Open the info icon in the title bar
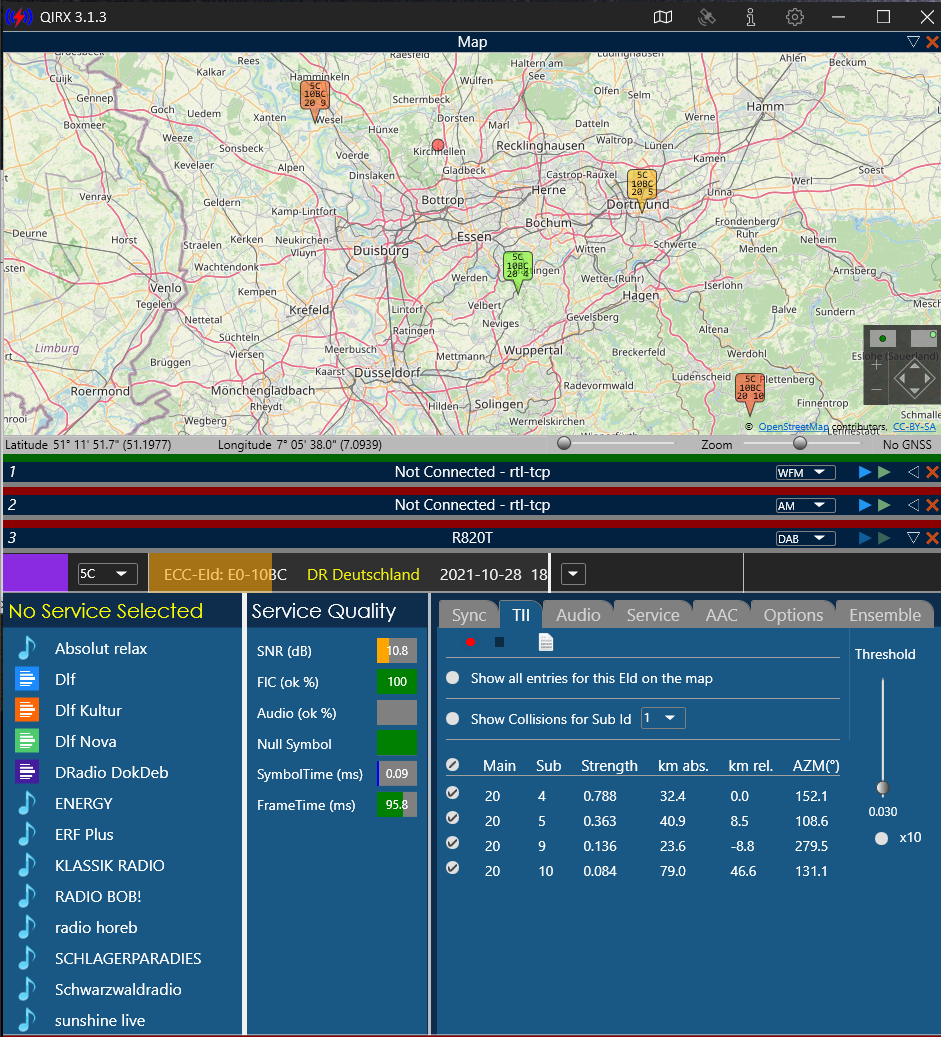The height and width of the screenshot is (1037, 941). tap(751, 17)
